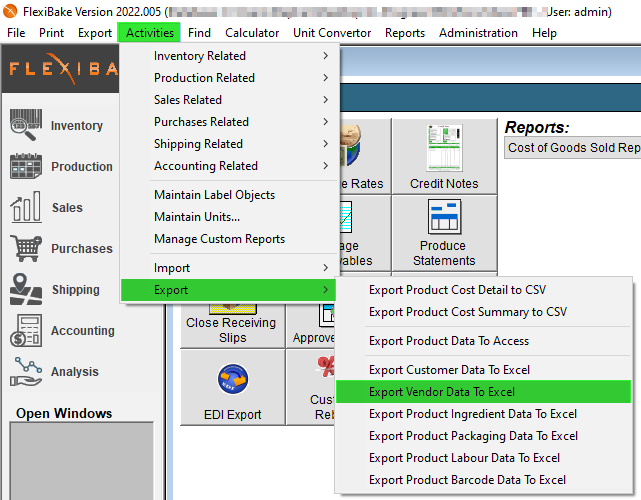
Task: Select the Purchases shopping cart icon
Action: [x=26, y=248]
